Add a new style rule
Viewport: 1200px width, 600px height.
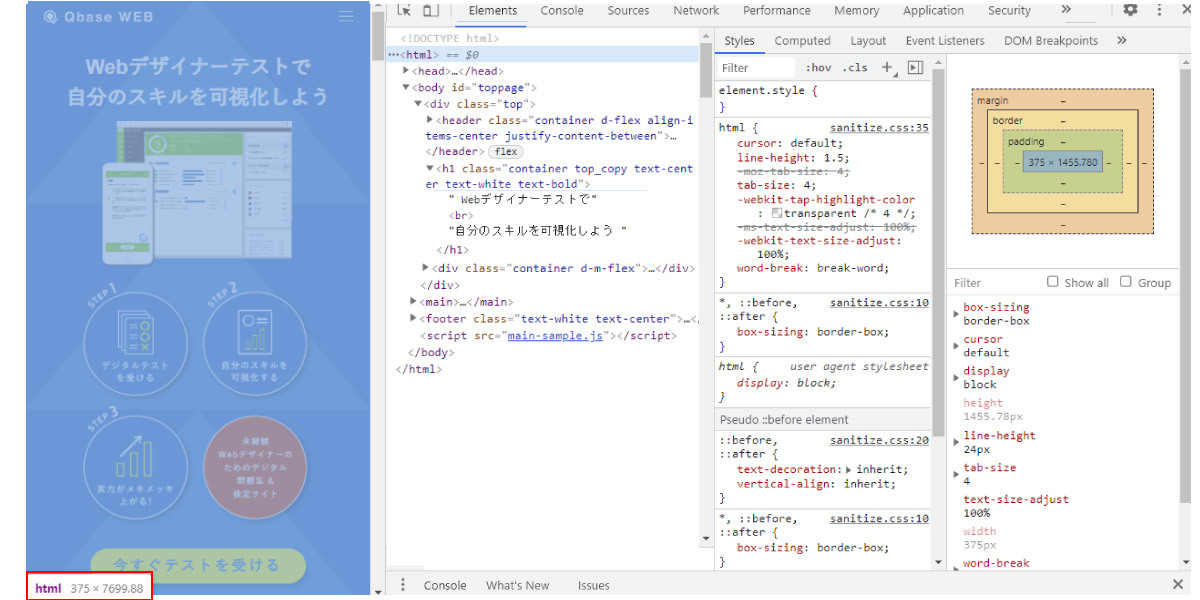887,67
